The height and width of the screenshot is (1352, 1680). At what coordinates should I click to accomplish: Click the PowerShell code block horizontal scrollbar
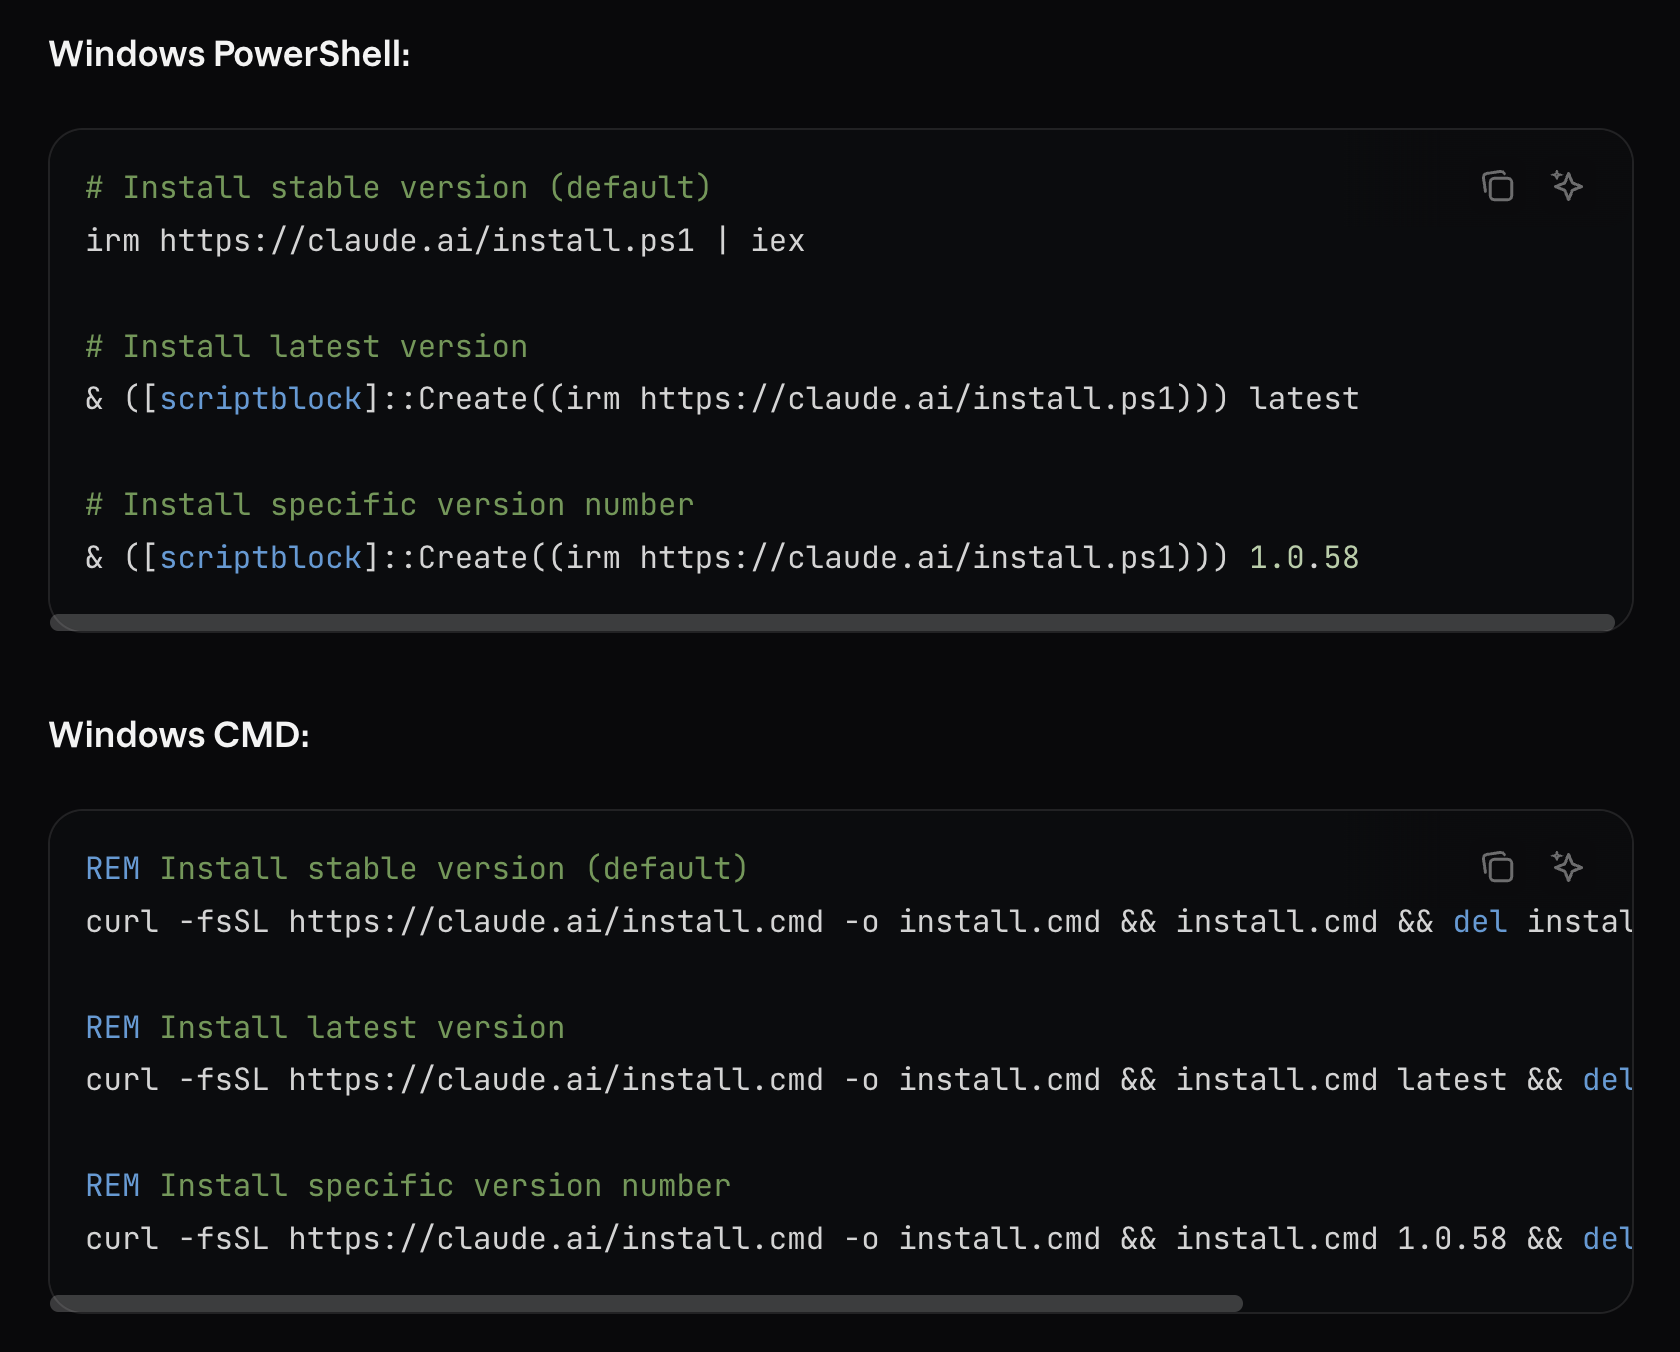(x=832, y=623)
